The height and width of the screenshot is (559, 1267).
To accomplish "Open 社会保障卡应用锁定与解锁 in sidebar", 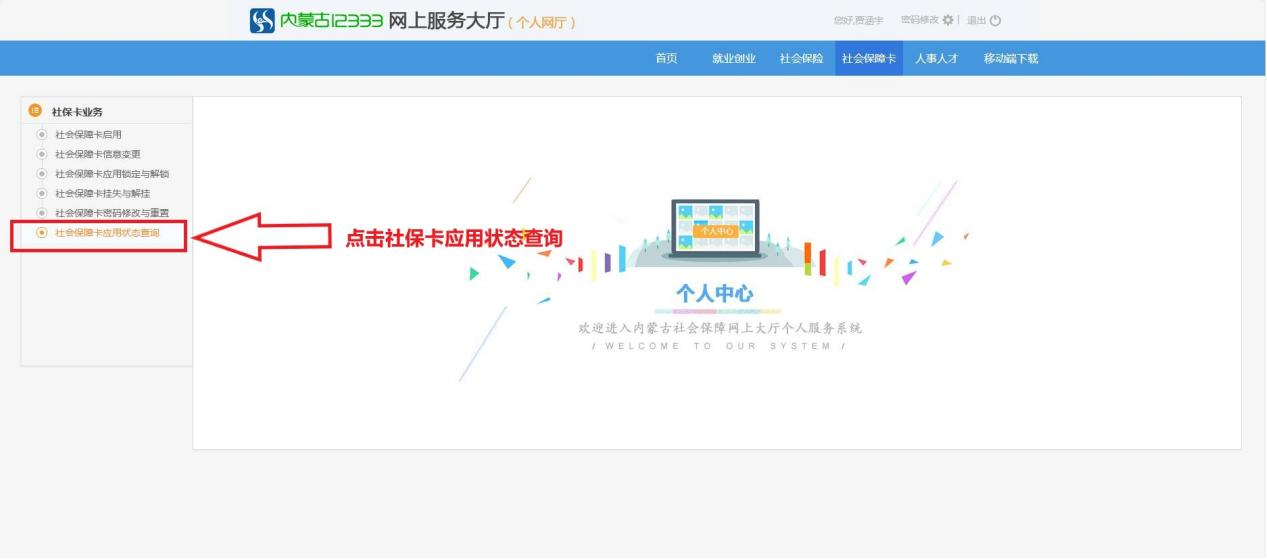I will coord(111,174).
